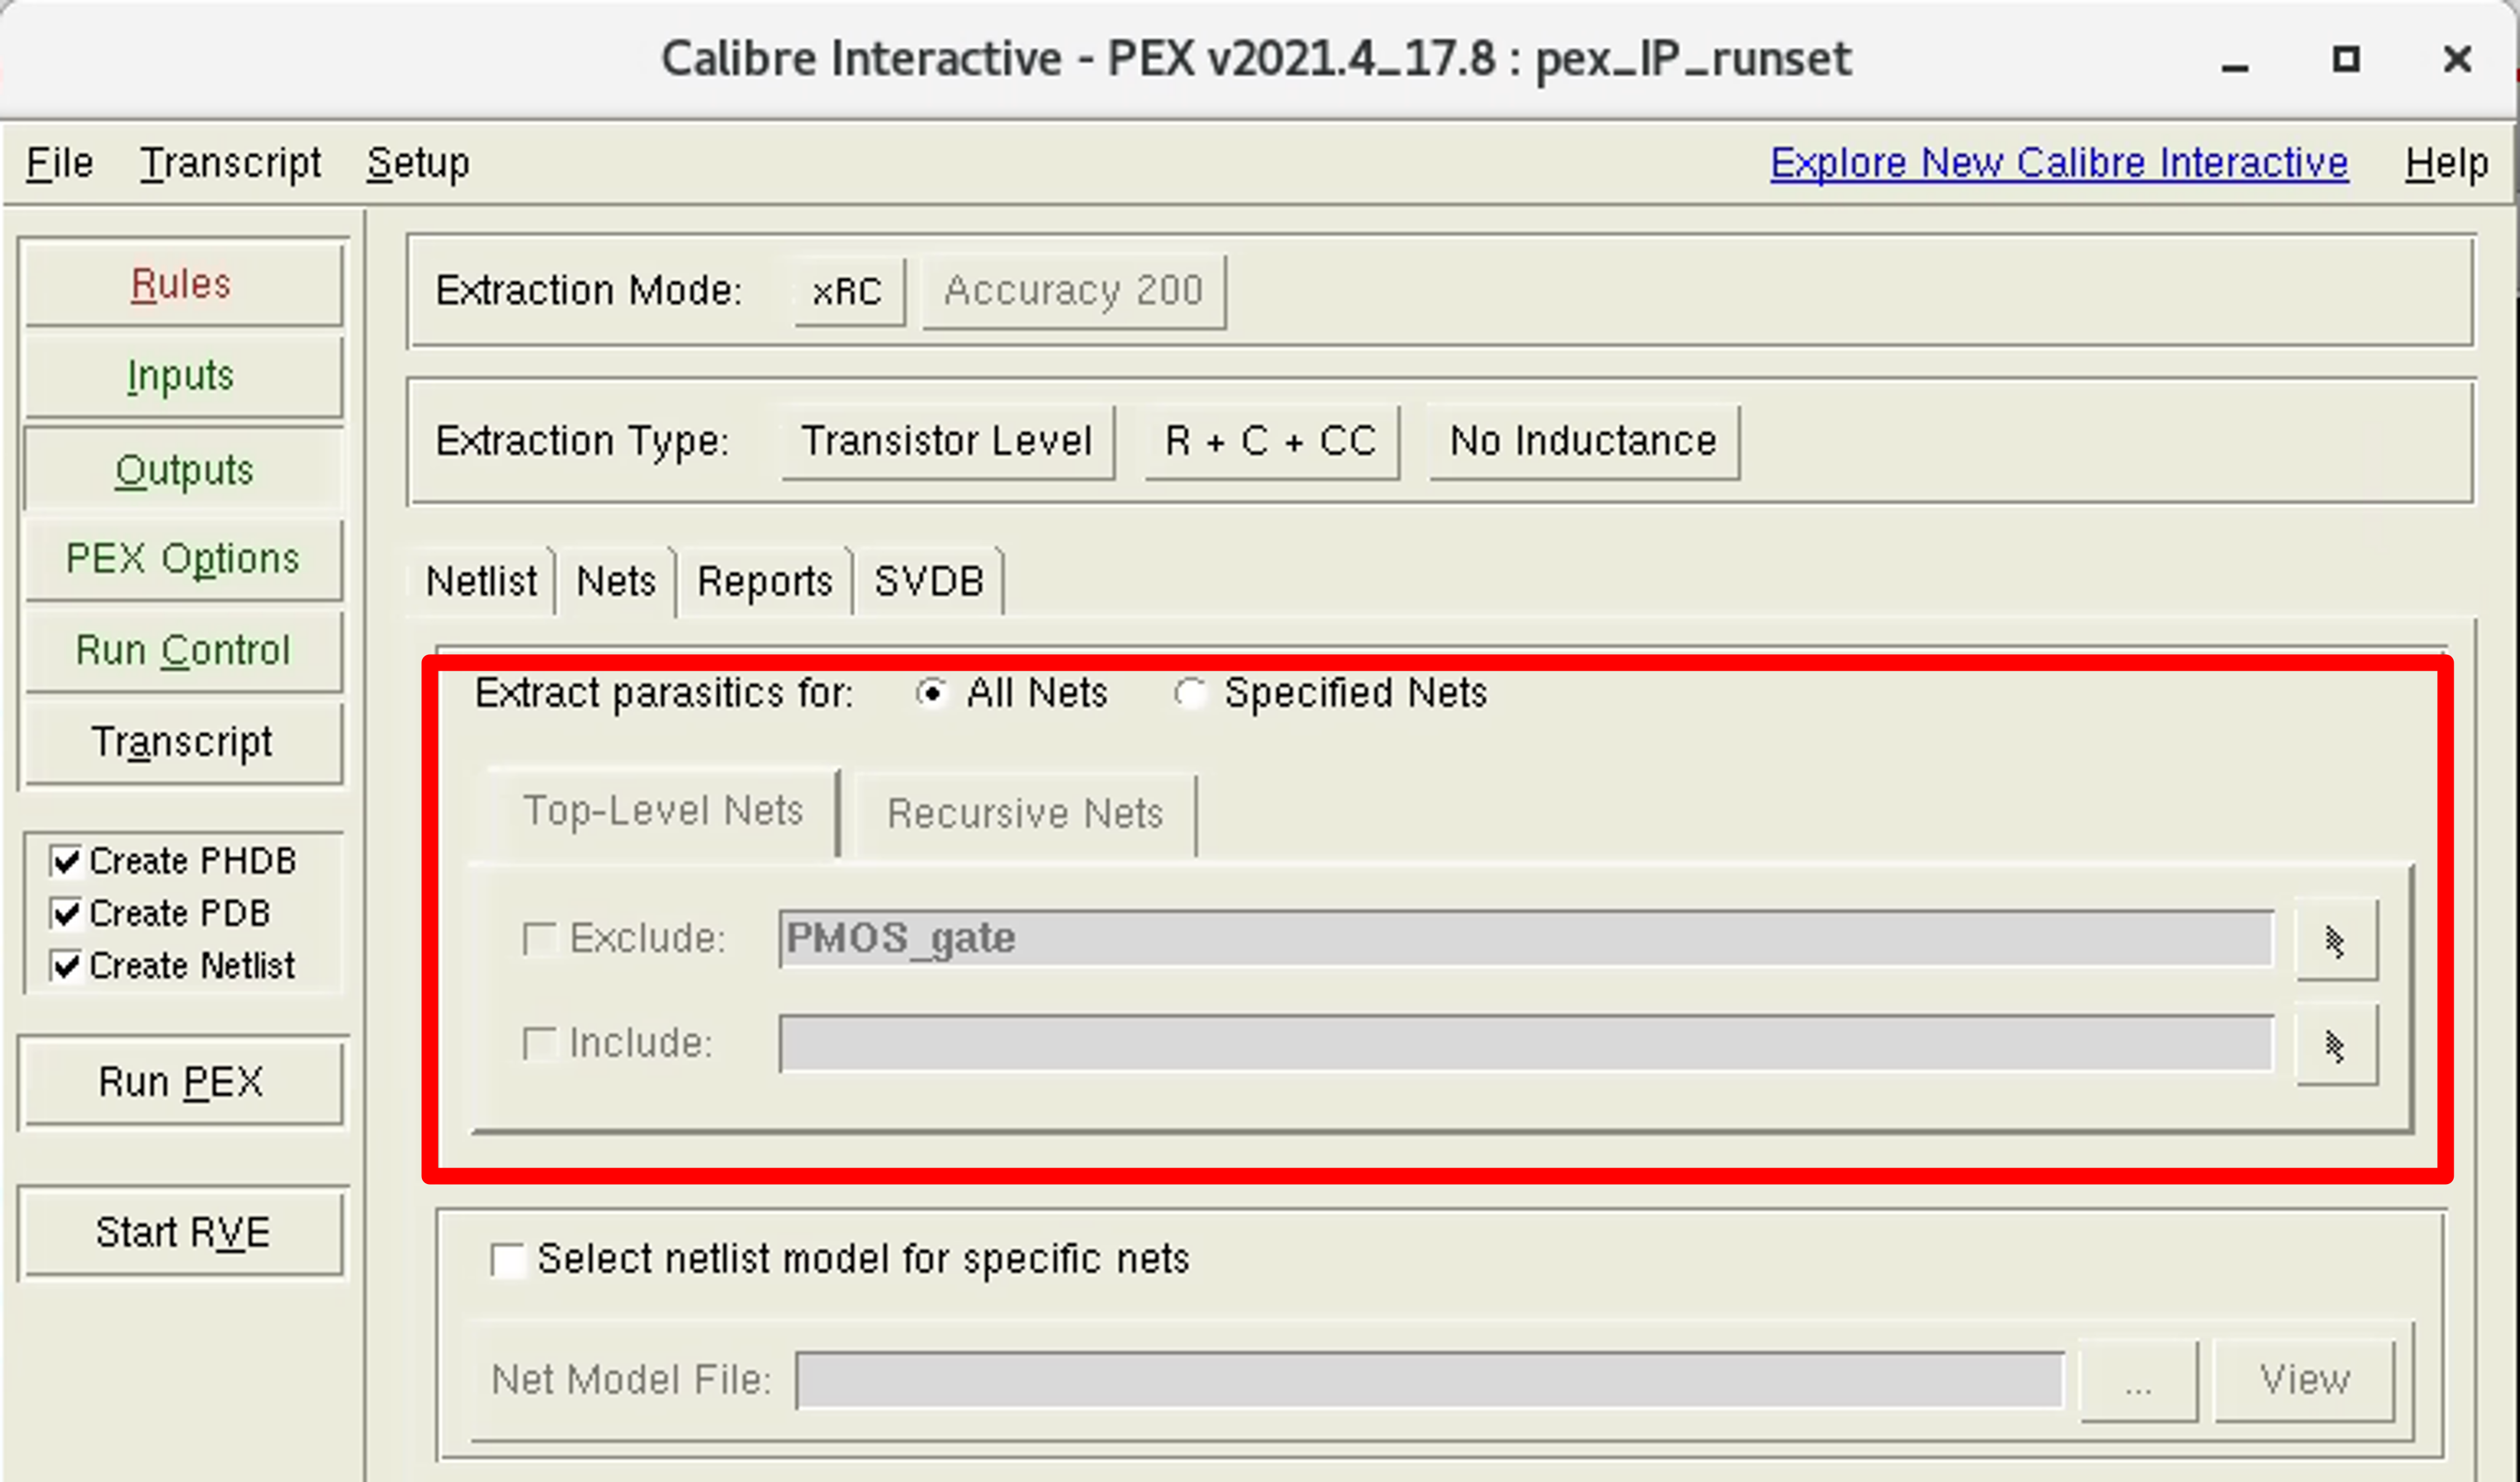The image size is (2520, 1482).
Task: Click inside the Net Model File field
Action: pos(1430,1379)
